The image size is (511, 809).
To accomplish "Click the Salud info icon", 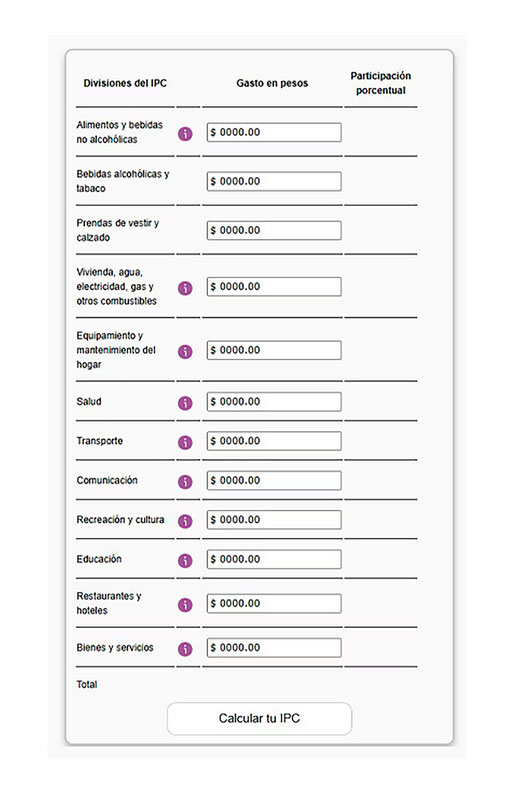I will [x=185, y=403].
